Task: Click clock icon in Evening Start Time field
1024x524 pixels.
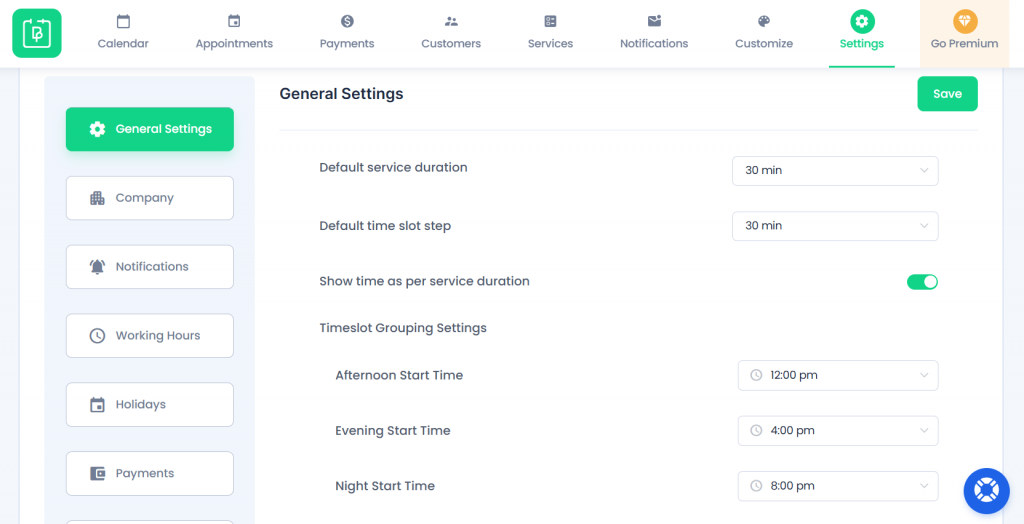Action: click(756, 431)
